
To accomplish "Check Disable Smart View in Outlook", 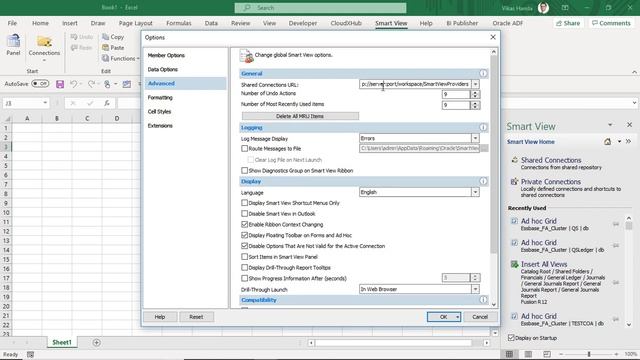I will [x=244, y=213].
